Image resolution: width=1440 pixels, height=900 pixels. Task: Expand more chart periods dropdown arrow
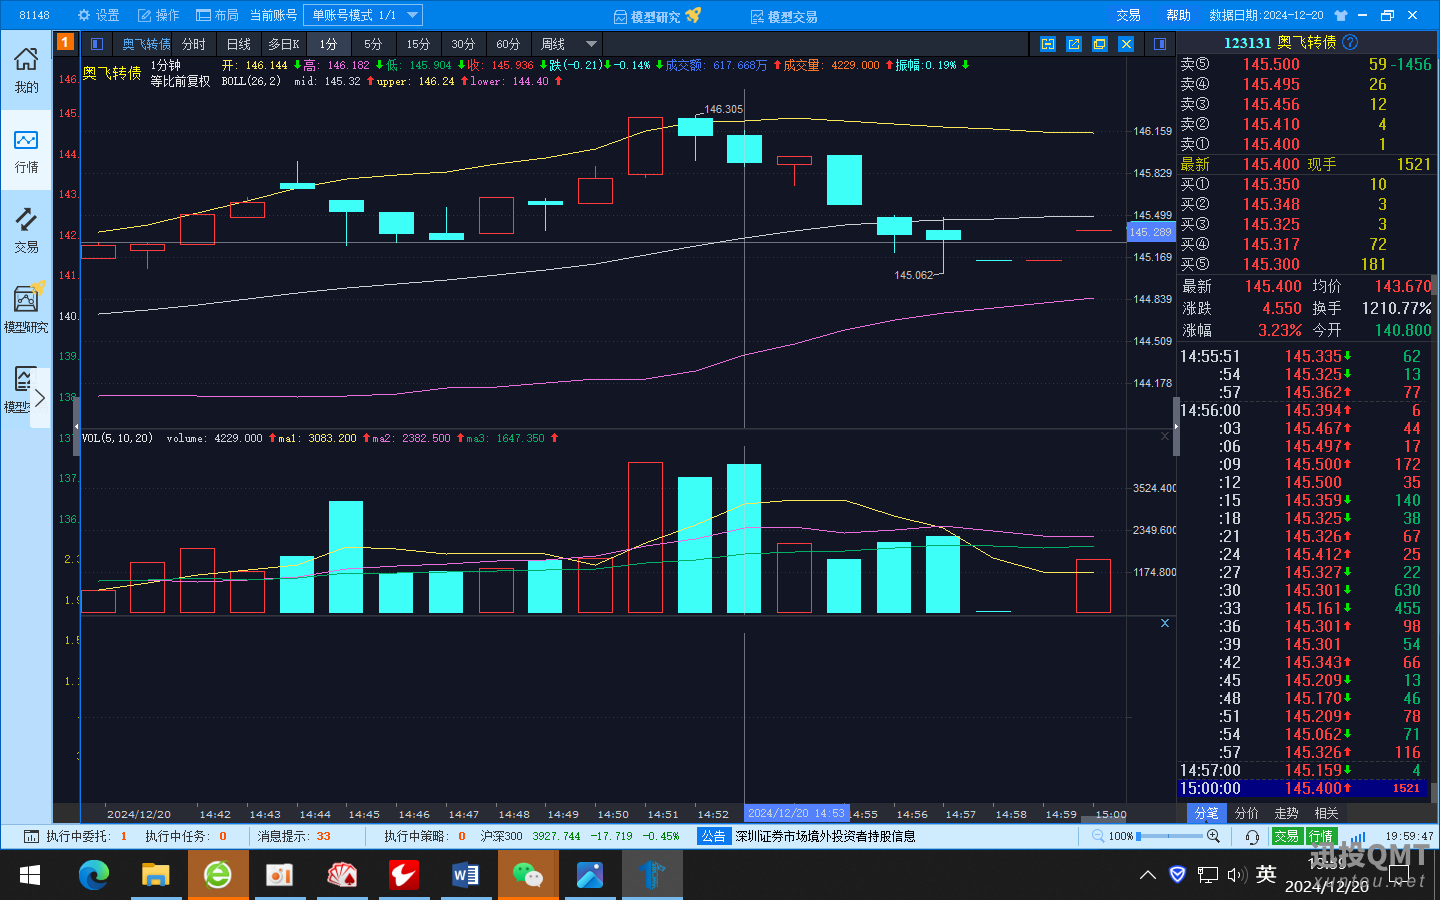tap(591, 44)
